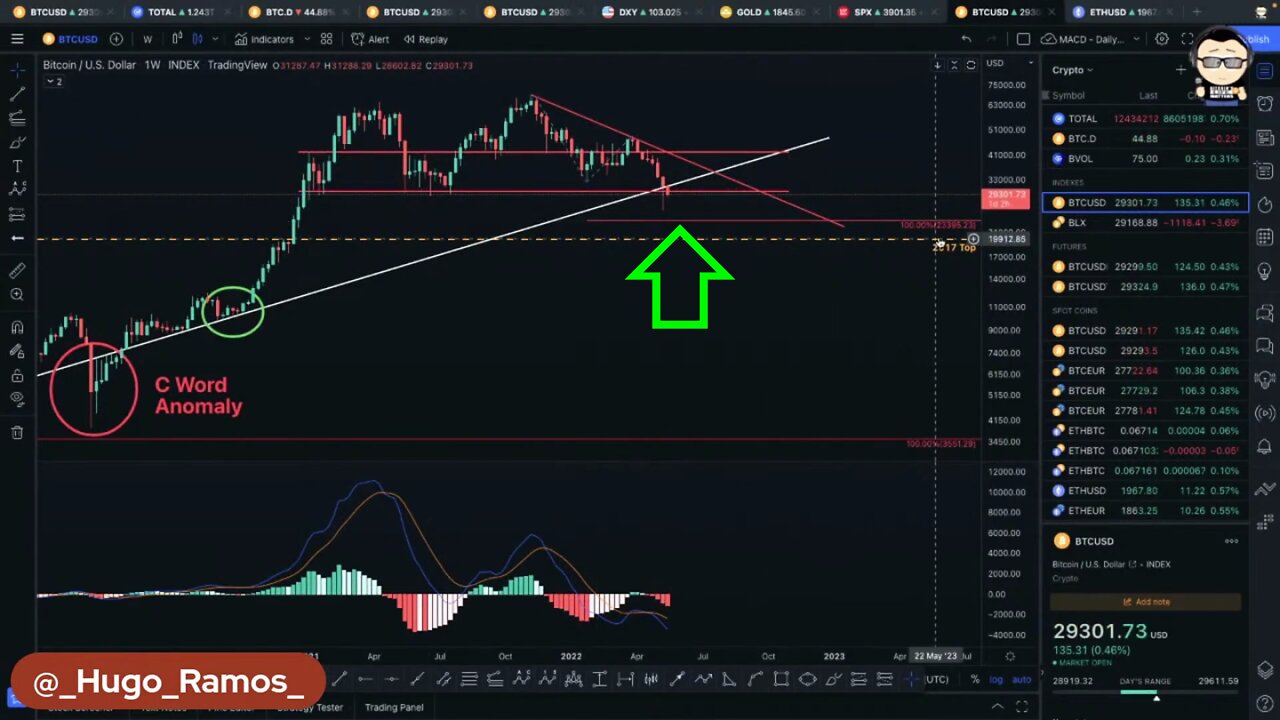The width and height of the screenshot is (1280, 720).
Task: Create an Alert from the top toolbar
Action: point(370,39)
